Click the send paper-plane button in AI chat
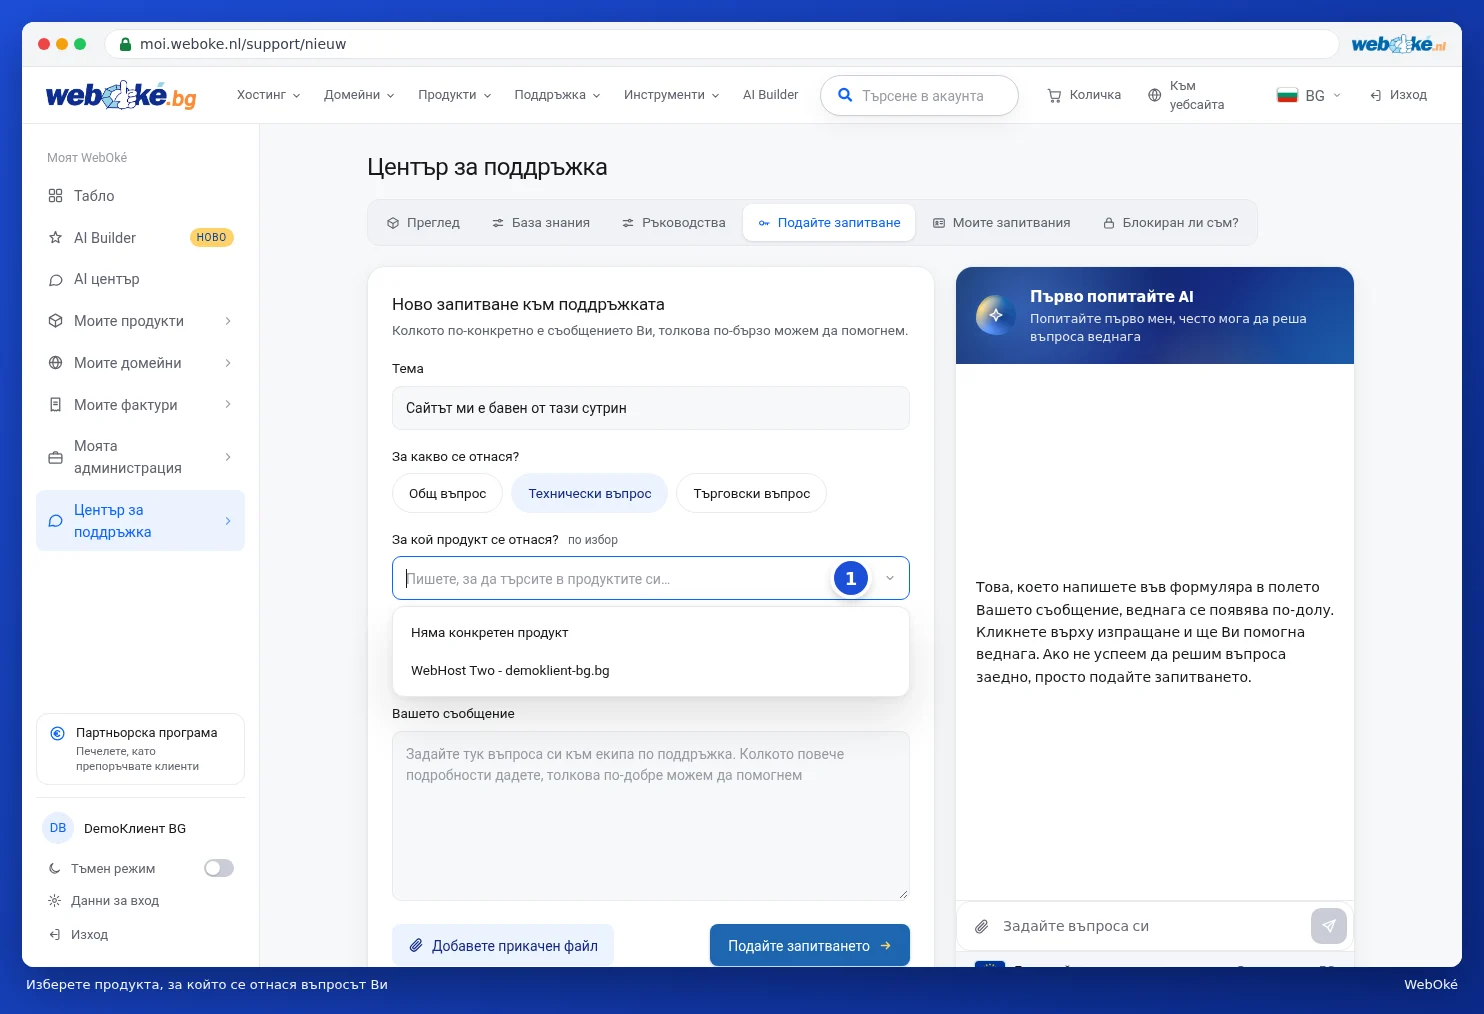The image size is (1484, 1014). (x=1329, y=926)
